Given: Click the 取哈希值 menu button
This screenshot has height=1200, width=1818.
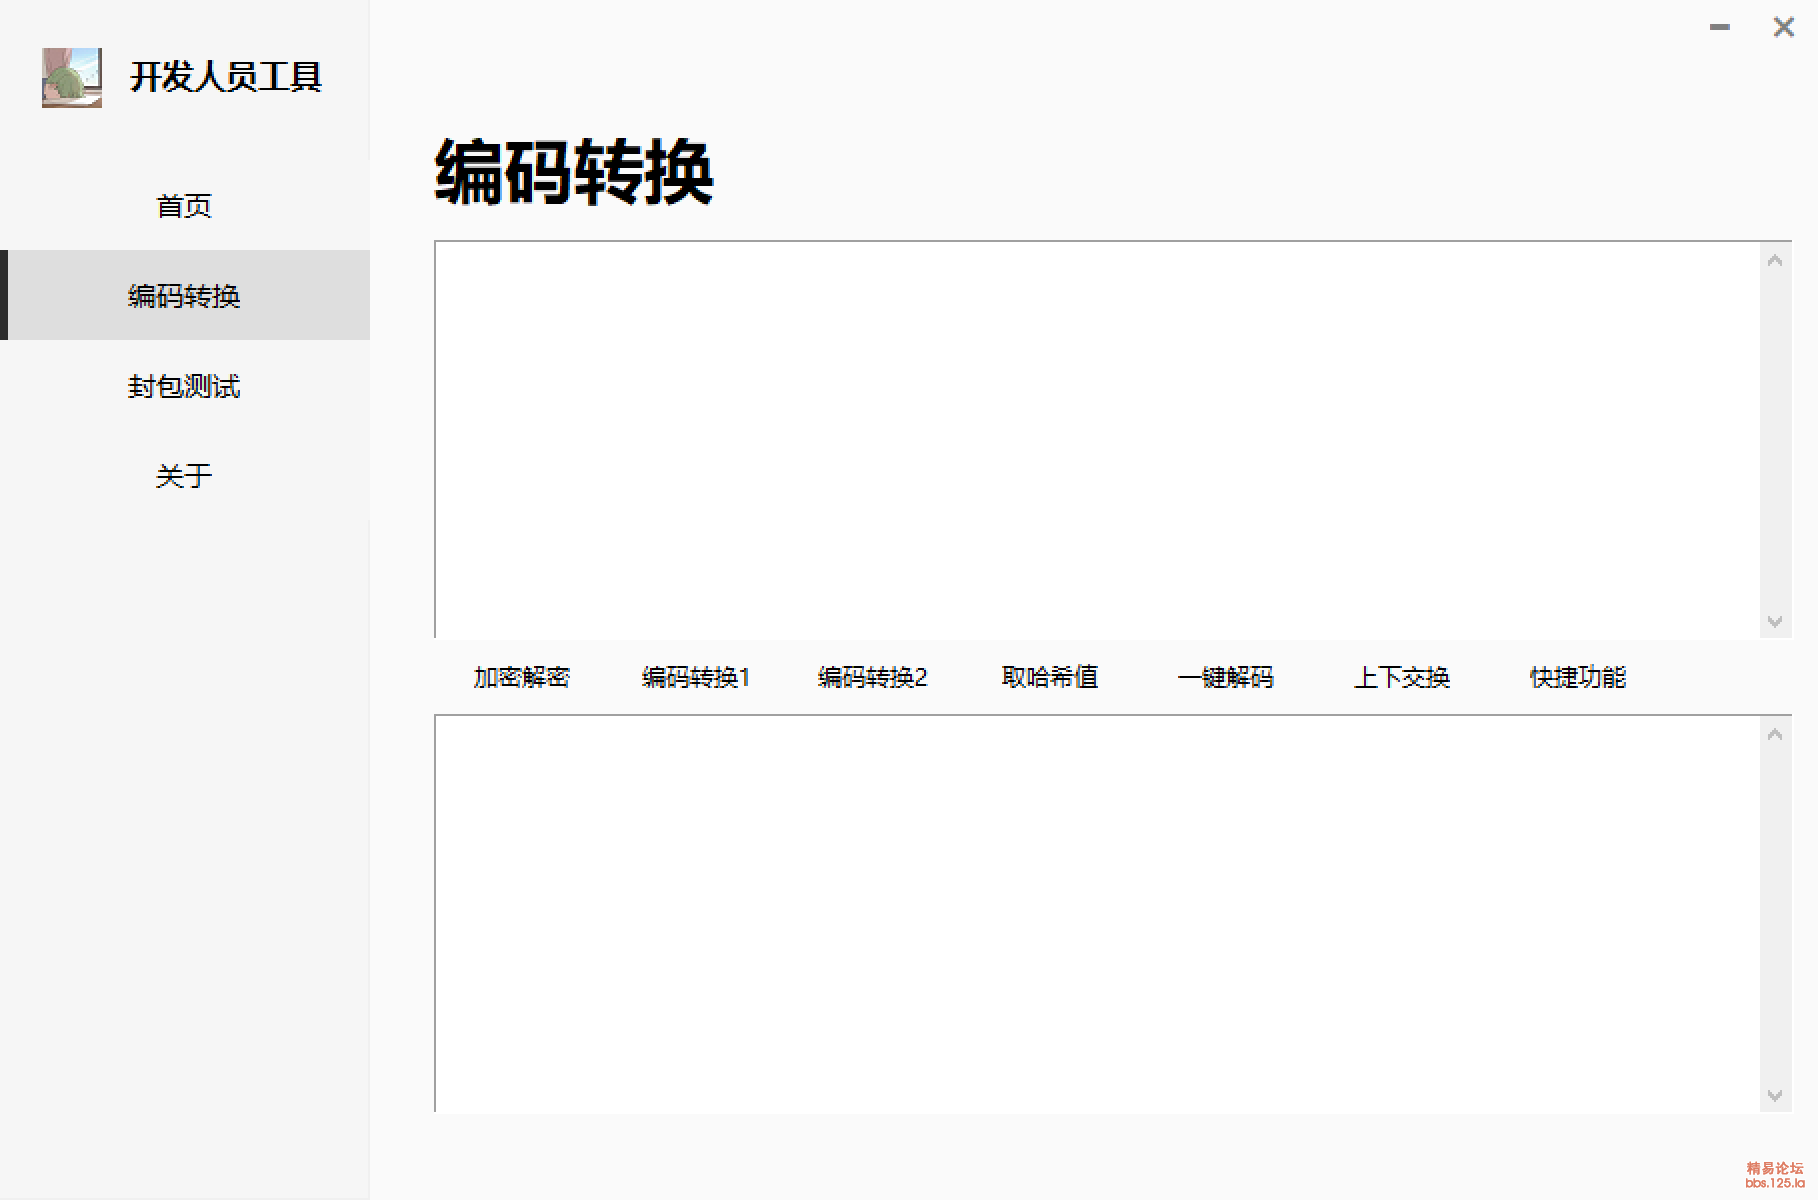Looking at the screenshot, I should pos(1050,677).
